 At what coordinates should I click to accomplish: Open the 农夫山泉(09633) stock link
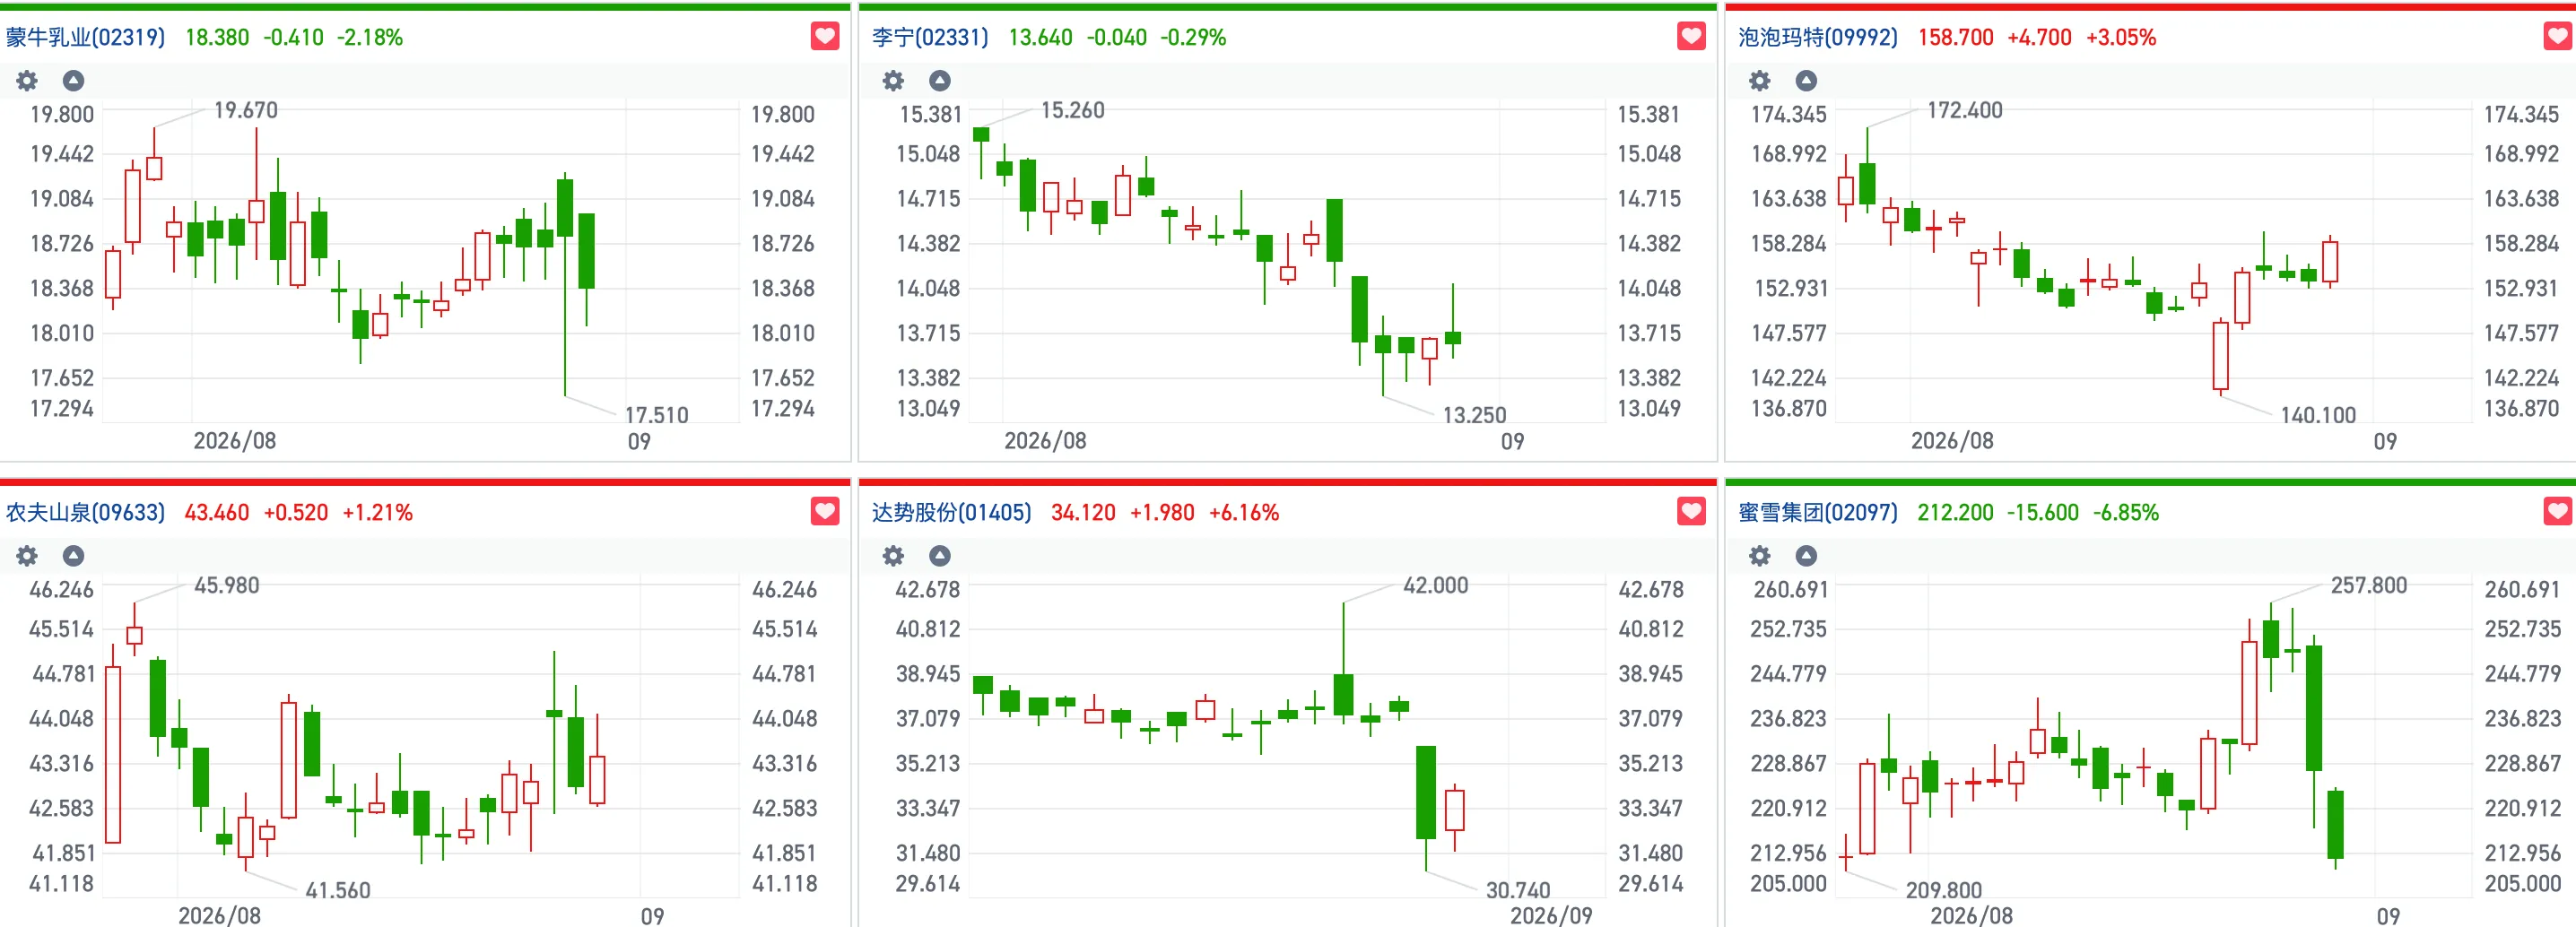(x=86, y=513)
